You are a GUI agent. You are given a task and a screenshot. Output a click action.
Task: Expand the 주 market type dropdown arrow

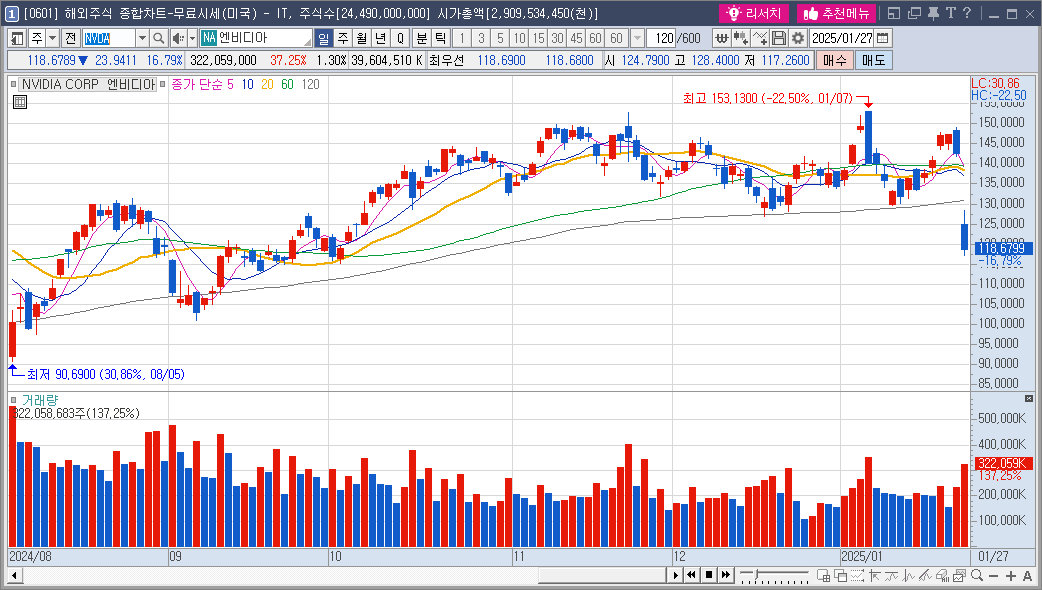(x=52, y=38)
